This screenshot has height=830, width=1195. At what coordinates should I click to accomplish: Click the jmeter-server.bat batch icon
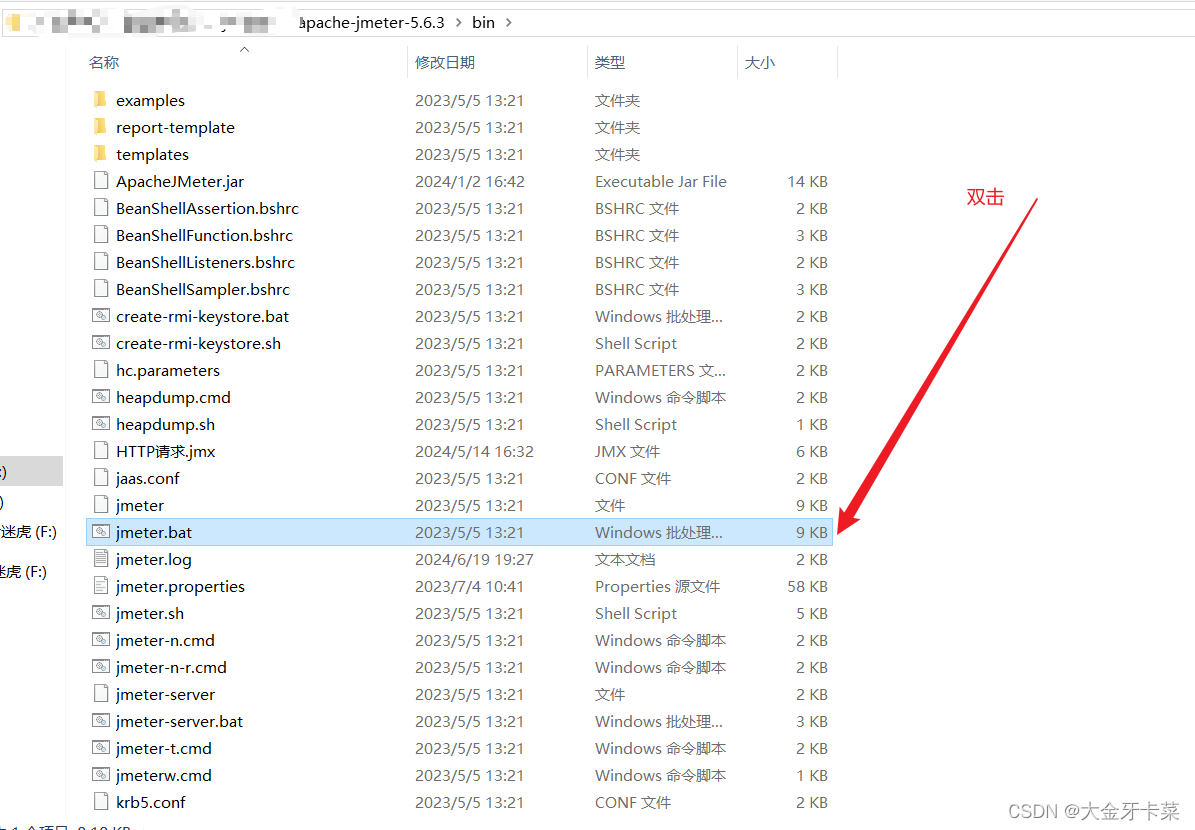click(101, 721)
